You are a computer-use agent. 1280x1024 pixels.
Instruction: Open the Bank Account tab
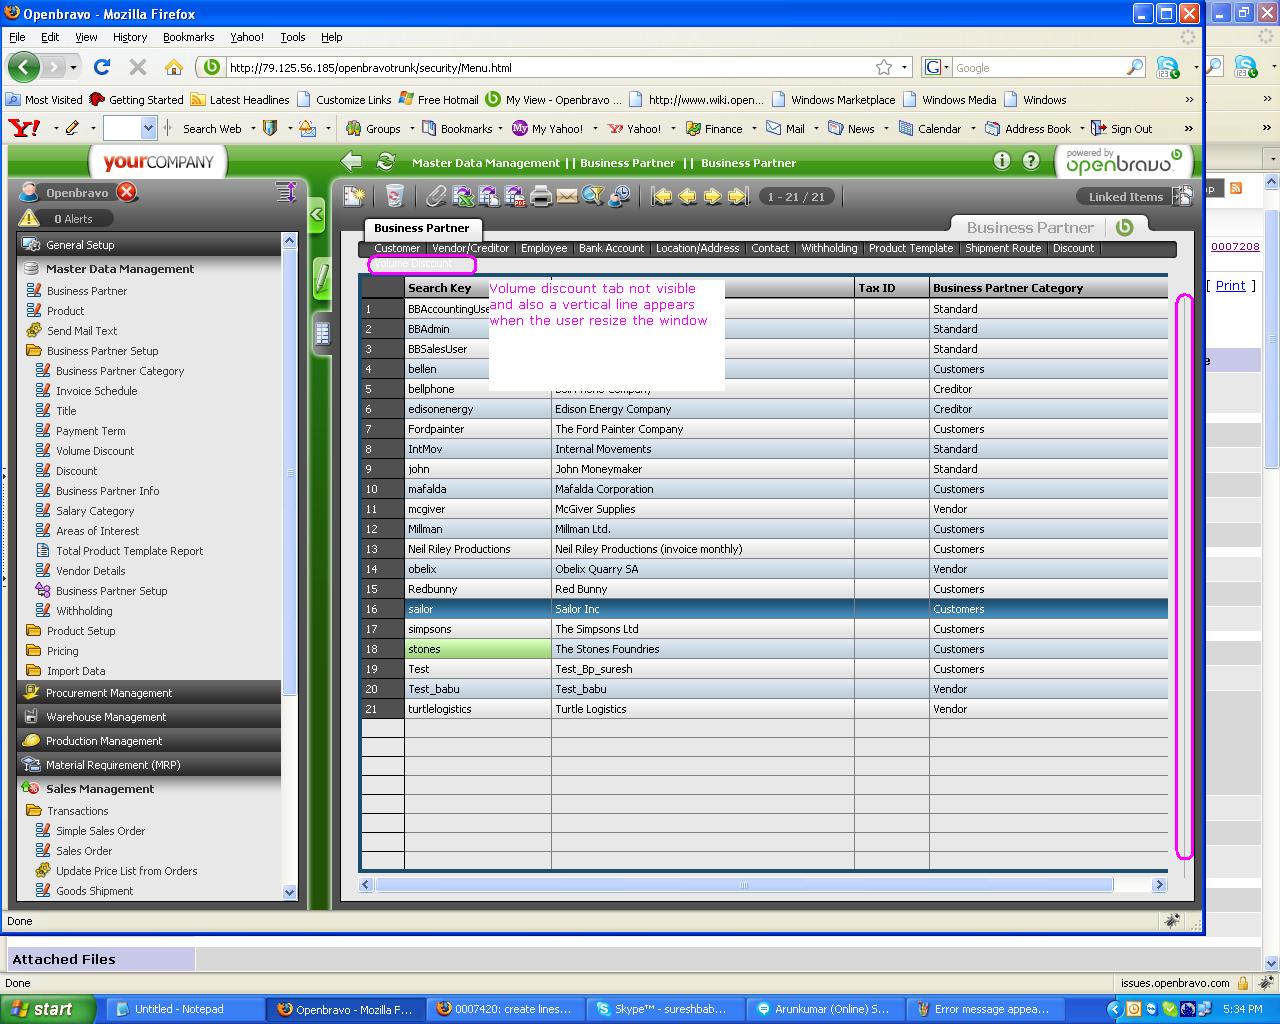pyautogui.click(x=611, y=248)
